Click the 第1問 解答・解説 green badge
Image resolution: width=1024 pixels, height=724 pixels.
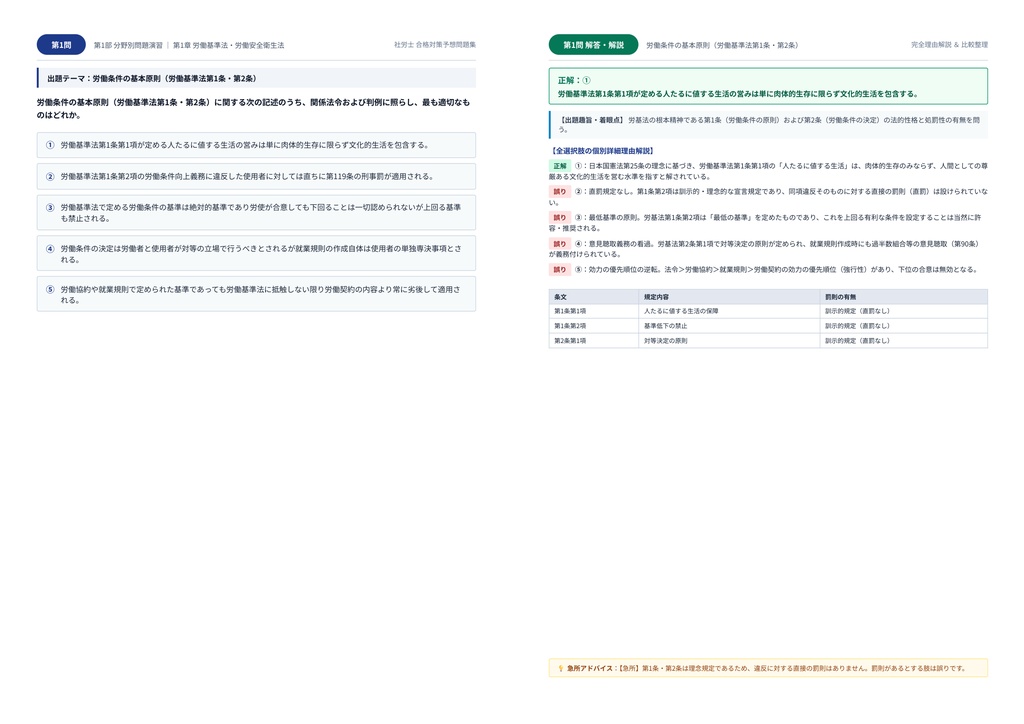(593, 44)
